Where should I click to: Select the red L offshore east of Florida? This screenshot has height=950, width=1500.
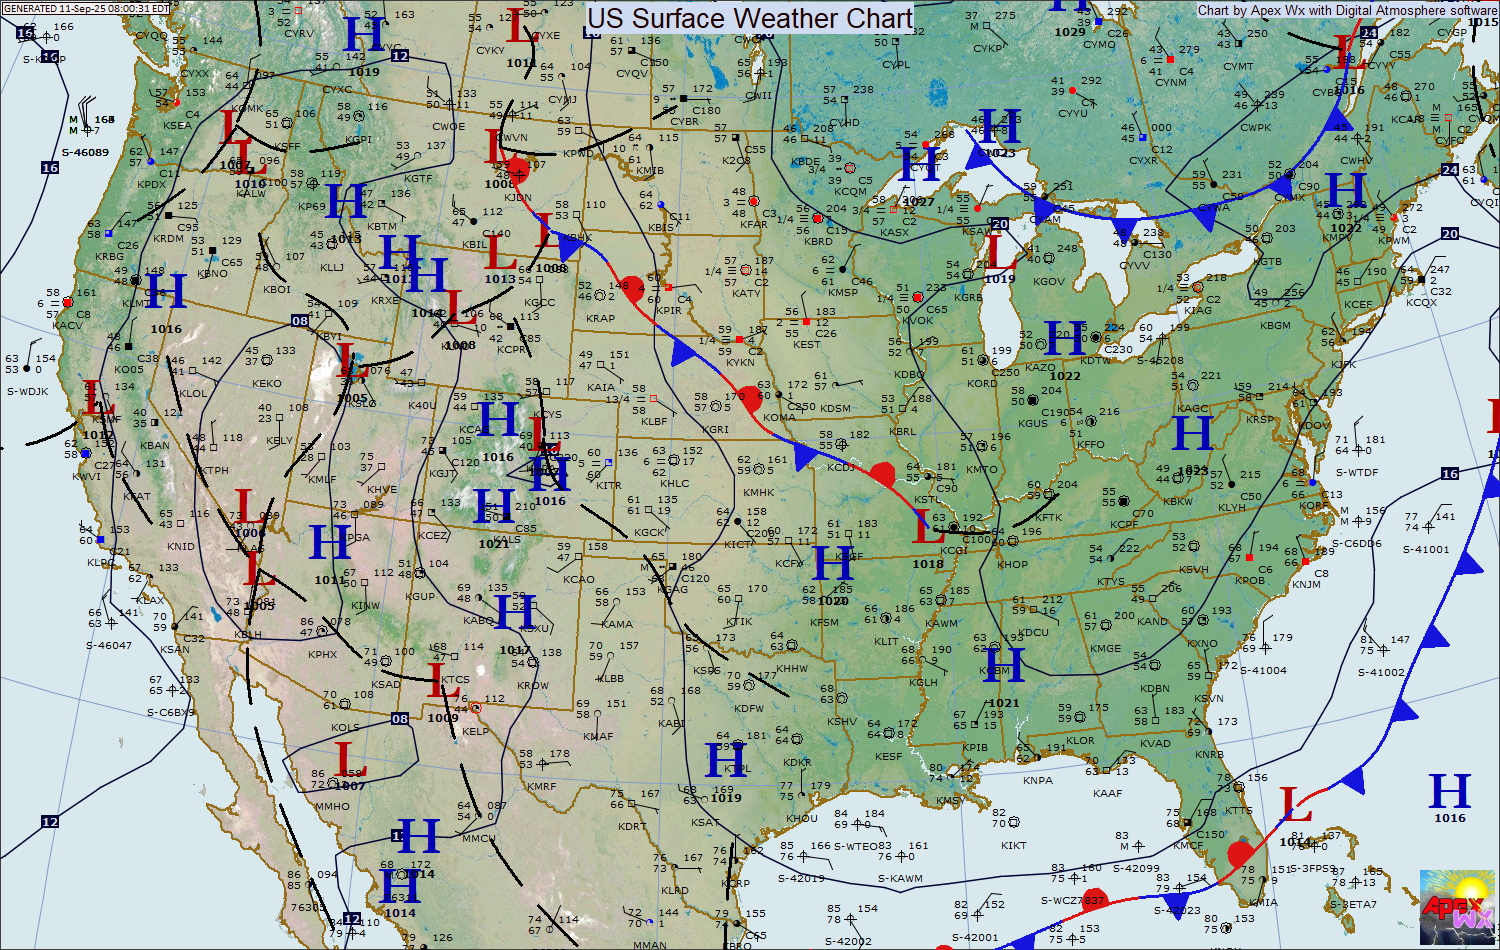1296,805
